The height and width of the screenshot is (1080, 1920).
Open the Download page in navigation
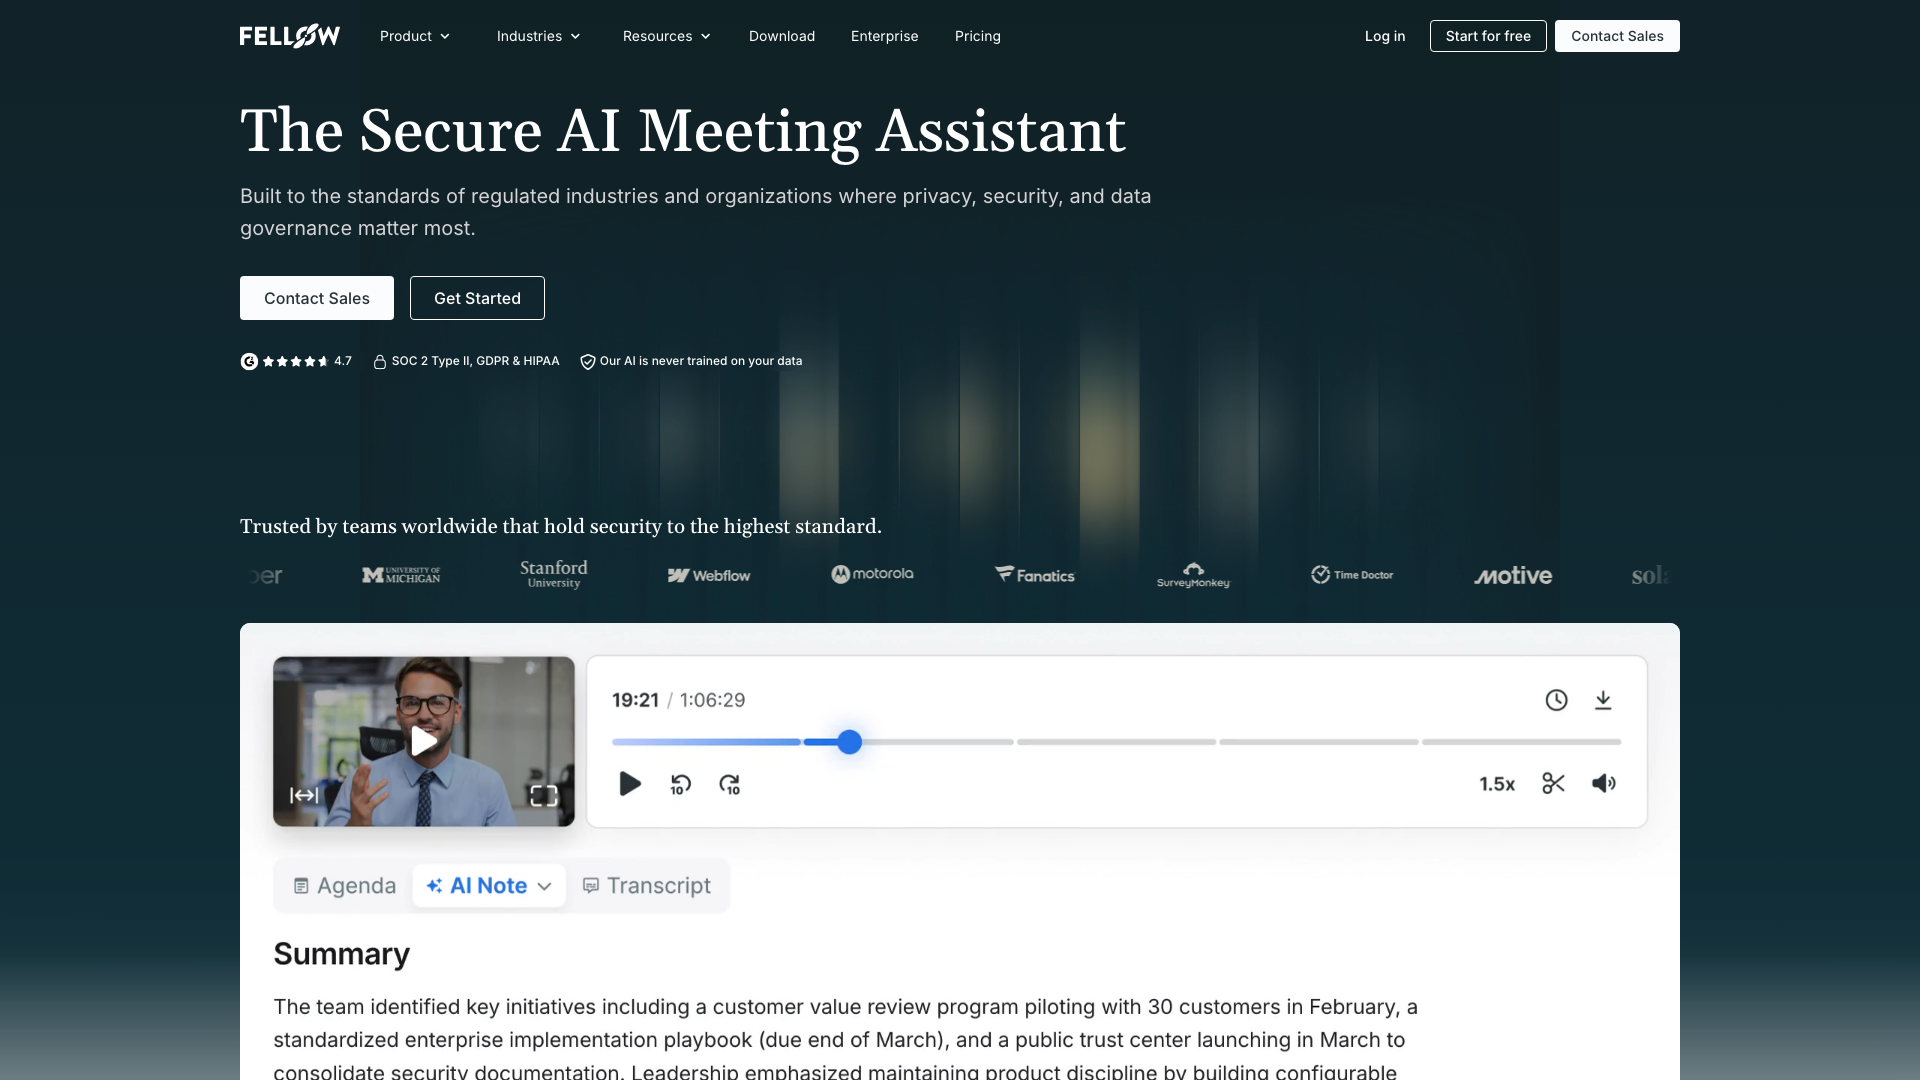pos(782,36)
